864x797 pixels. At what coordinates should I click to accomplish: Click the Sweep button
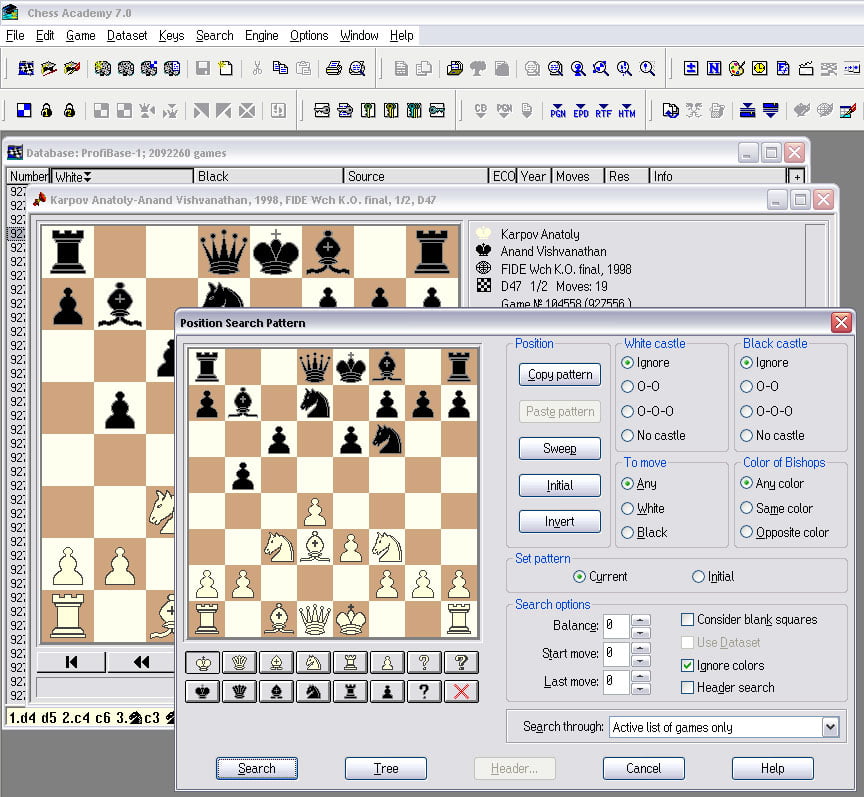pyautogui.click(x=559, y=448)
